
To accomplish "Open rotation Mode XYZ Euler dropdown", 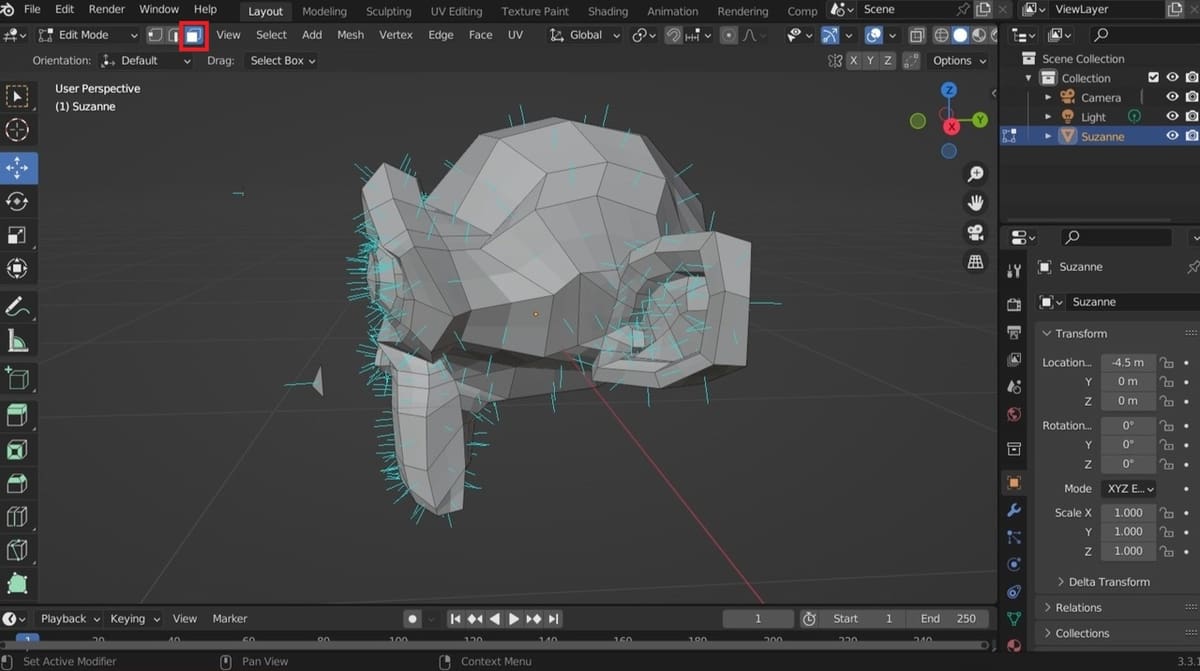I will point(1128,489).
